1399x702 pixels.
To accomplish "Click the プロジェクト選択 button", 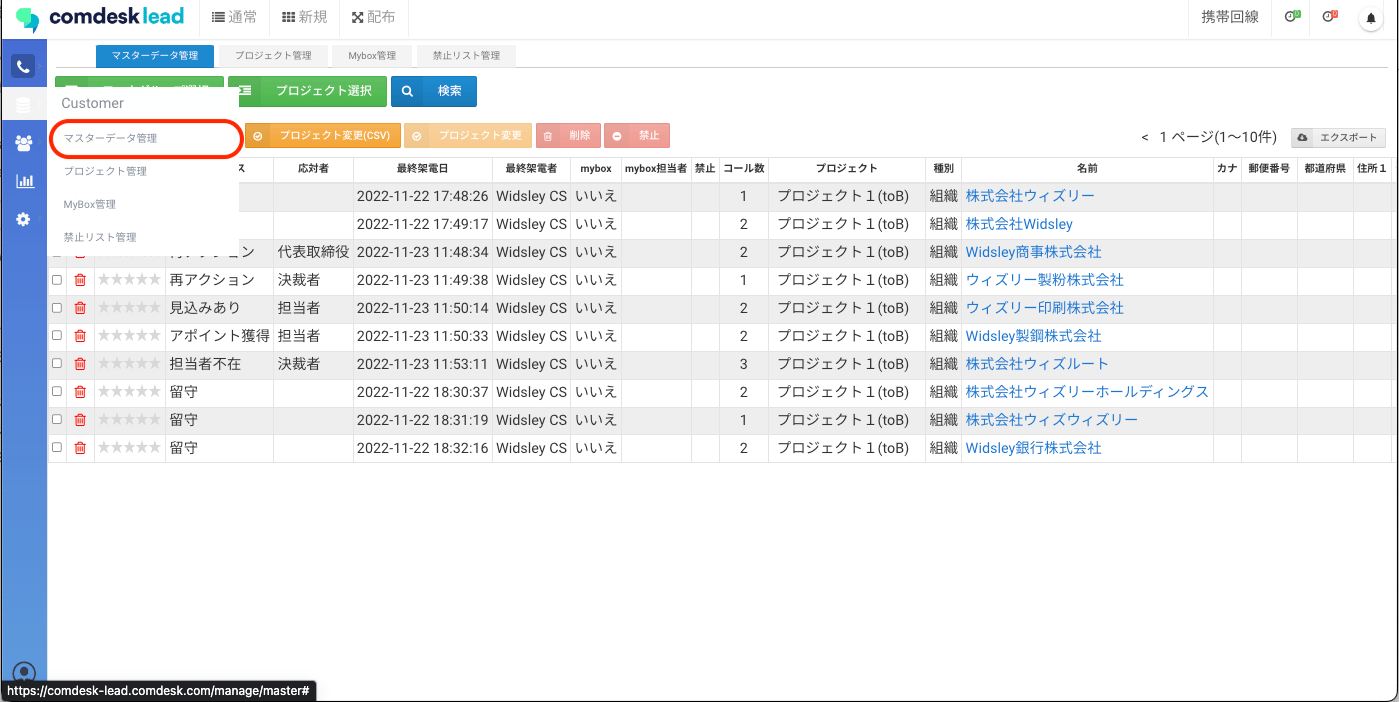I will [x=307, y=91].
